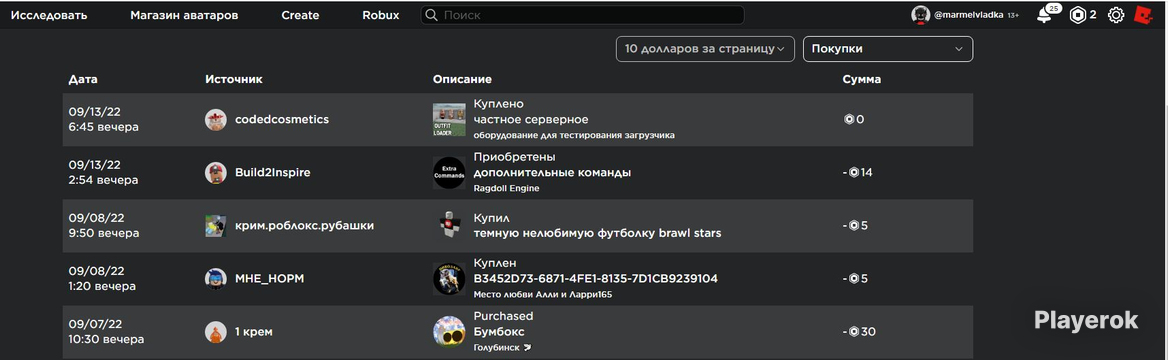The image size is (1168, 360).
Task: Open codedcosmetics seller avatar
Action: pyautogui.click(x=215, y=119)
